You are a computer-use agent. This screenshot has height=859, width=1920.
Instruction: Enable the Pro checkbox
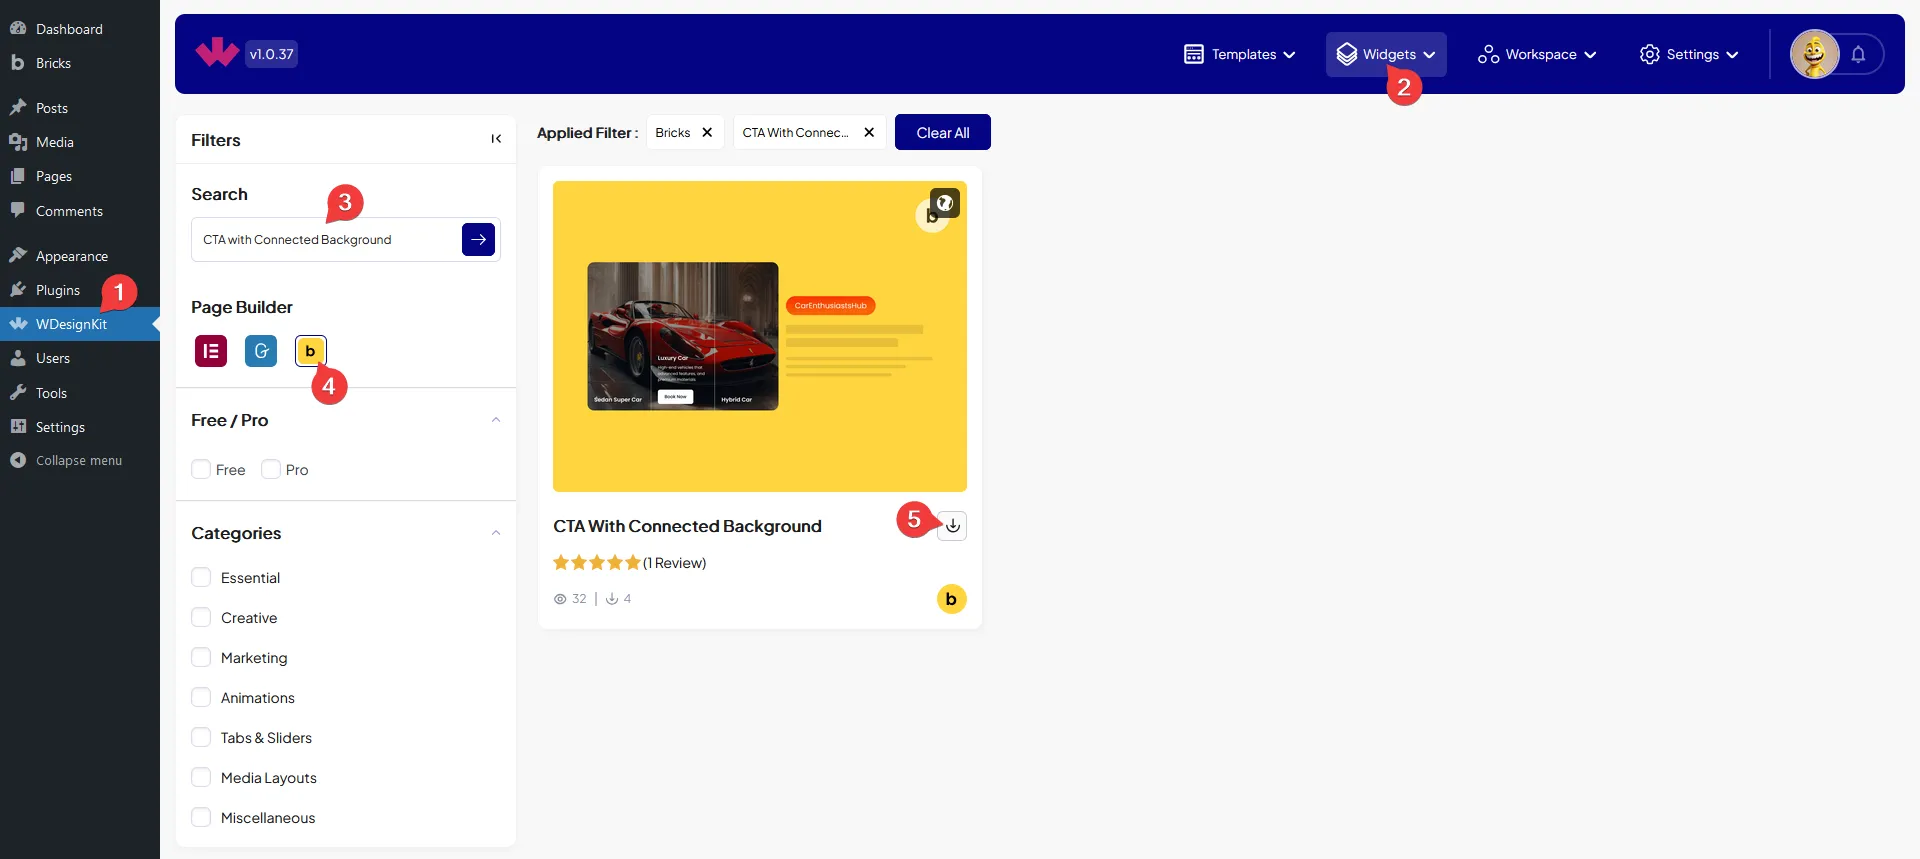pos(271,470)
